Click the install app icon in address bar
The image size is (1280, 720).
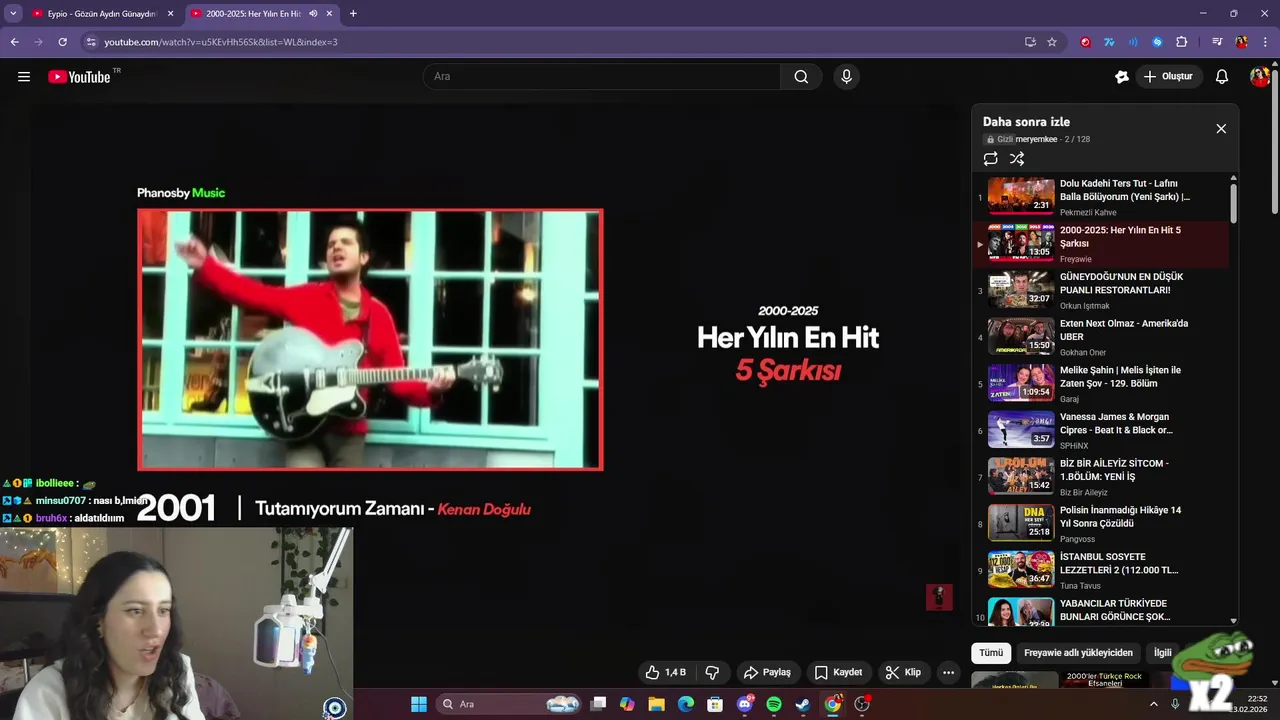click(x=1030, y=42)
